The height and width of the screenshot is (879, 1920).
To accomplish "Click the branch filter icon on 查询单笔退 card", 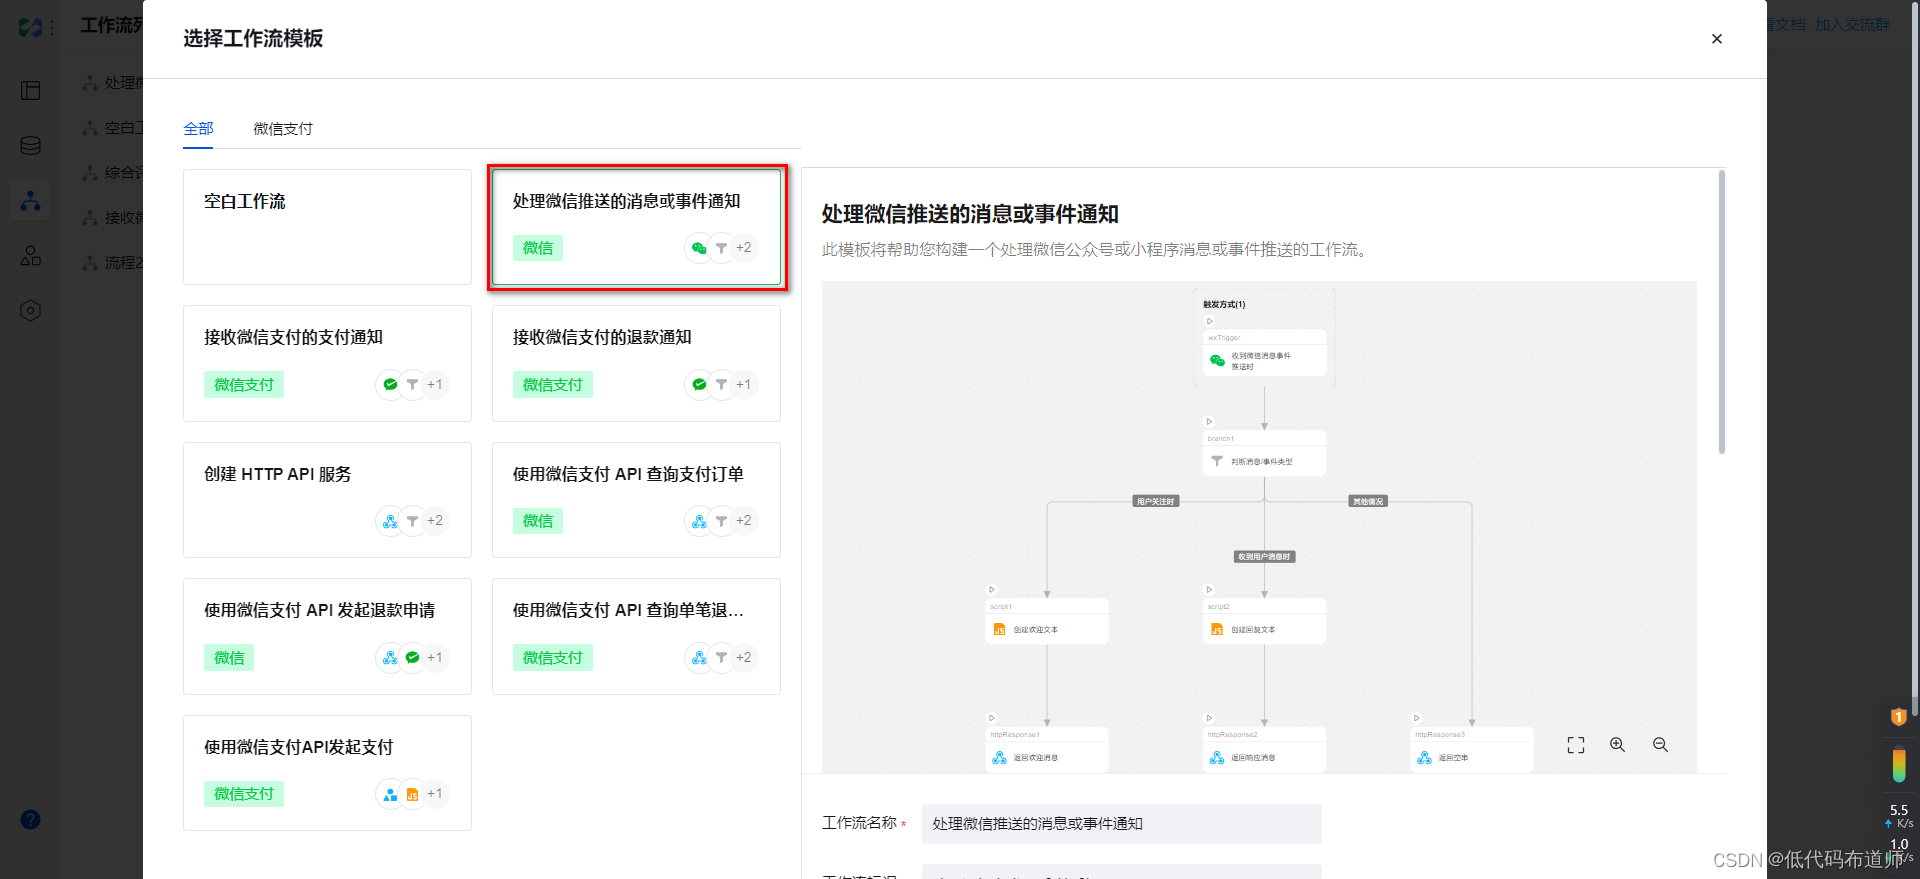I will [x=721, y=657].
